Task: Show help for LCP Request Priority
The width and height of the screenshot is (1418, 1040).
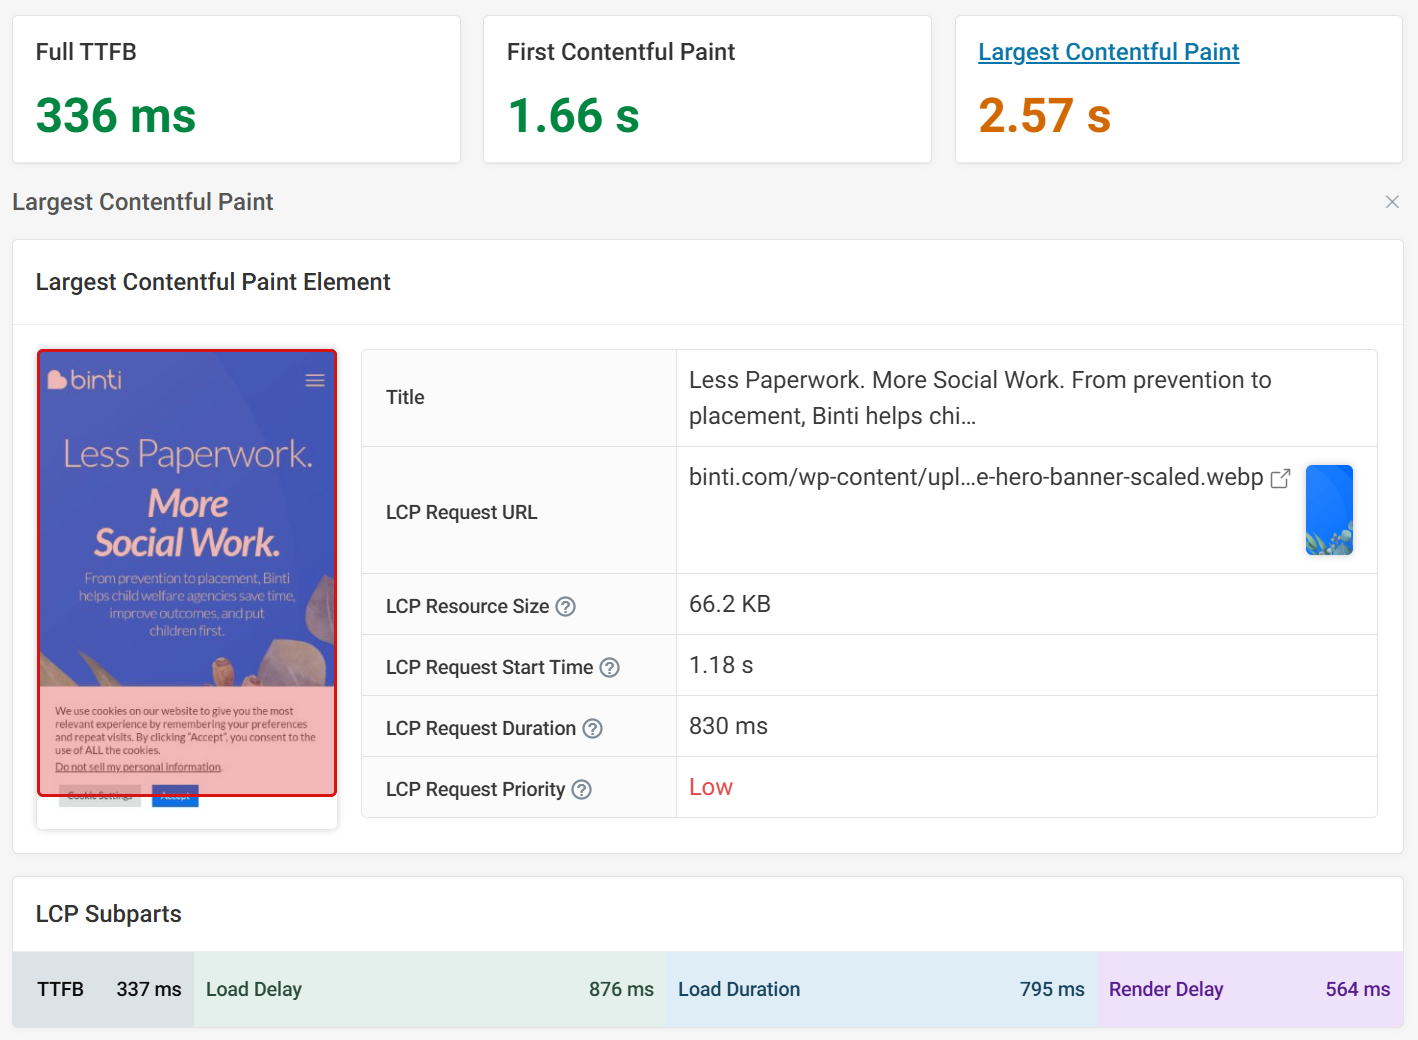Action: pos(582,789)
